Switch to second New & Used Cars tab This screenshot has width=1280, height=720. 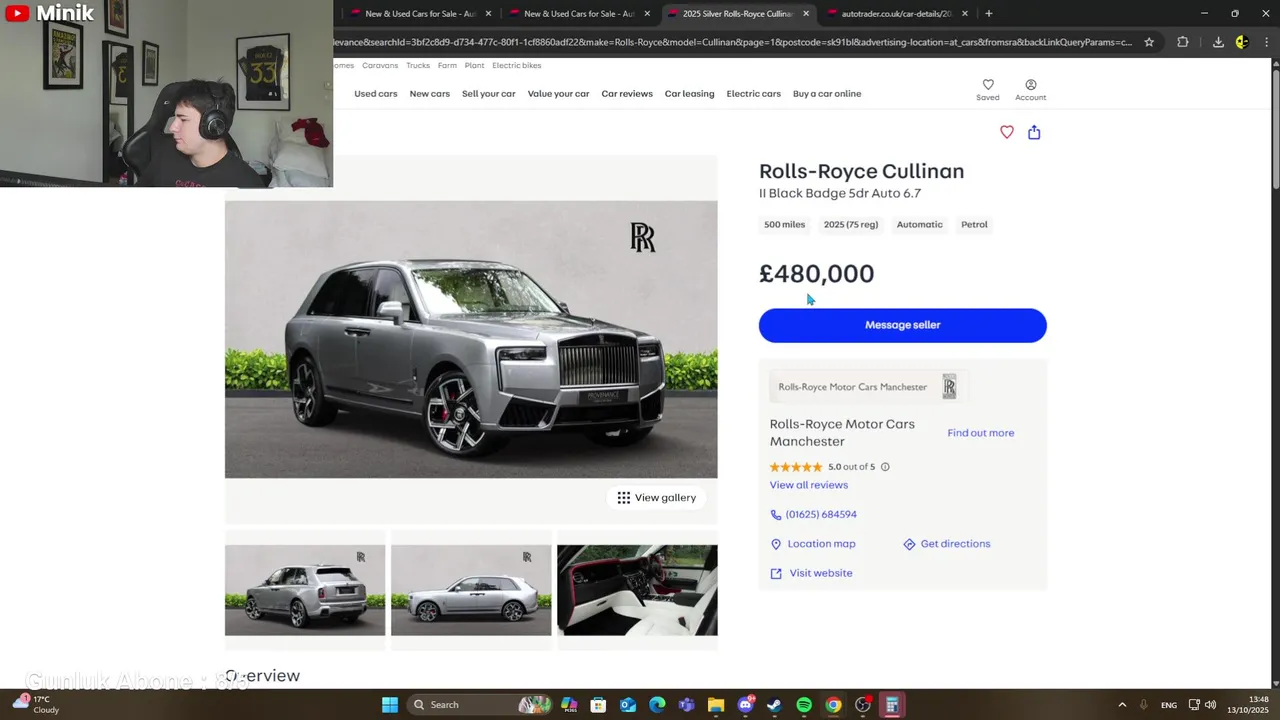tap(577, 14)
